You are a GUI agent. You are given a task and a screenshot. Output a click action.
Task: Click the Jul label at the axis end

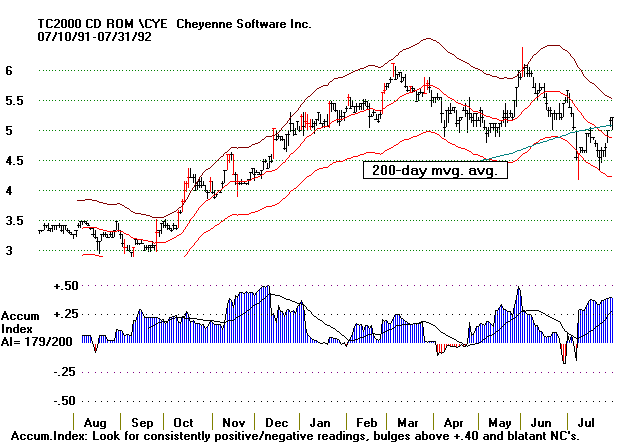click(589, 423)
